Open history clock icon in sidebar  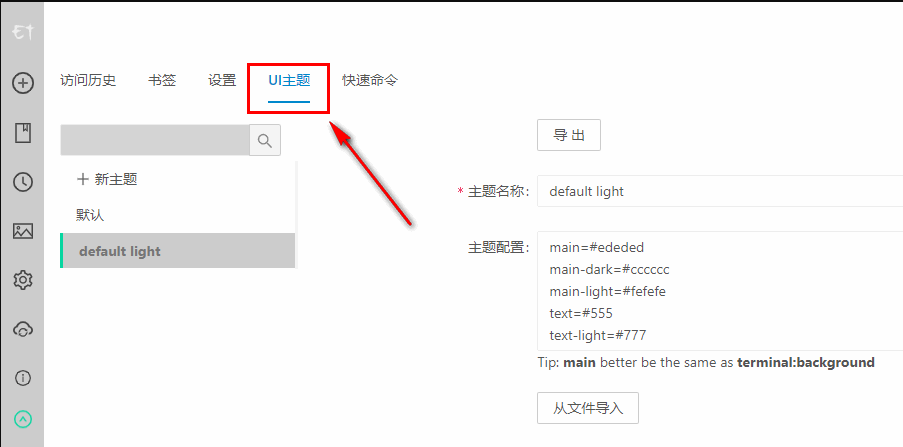[x=23, y=182]
